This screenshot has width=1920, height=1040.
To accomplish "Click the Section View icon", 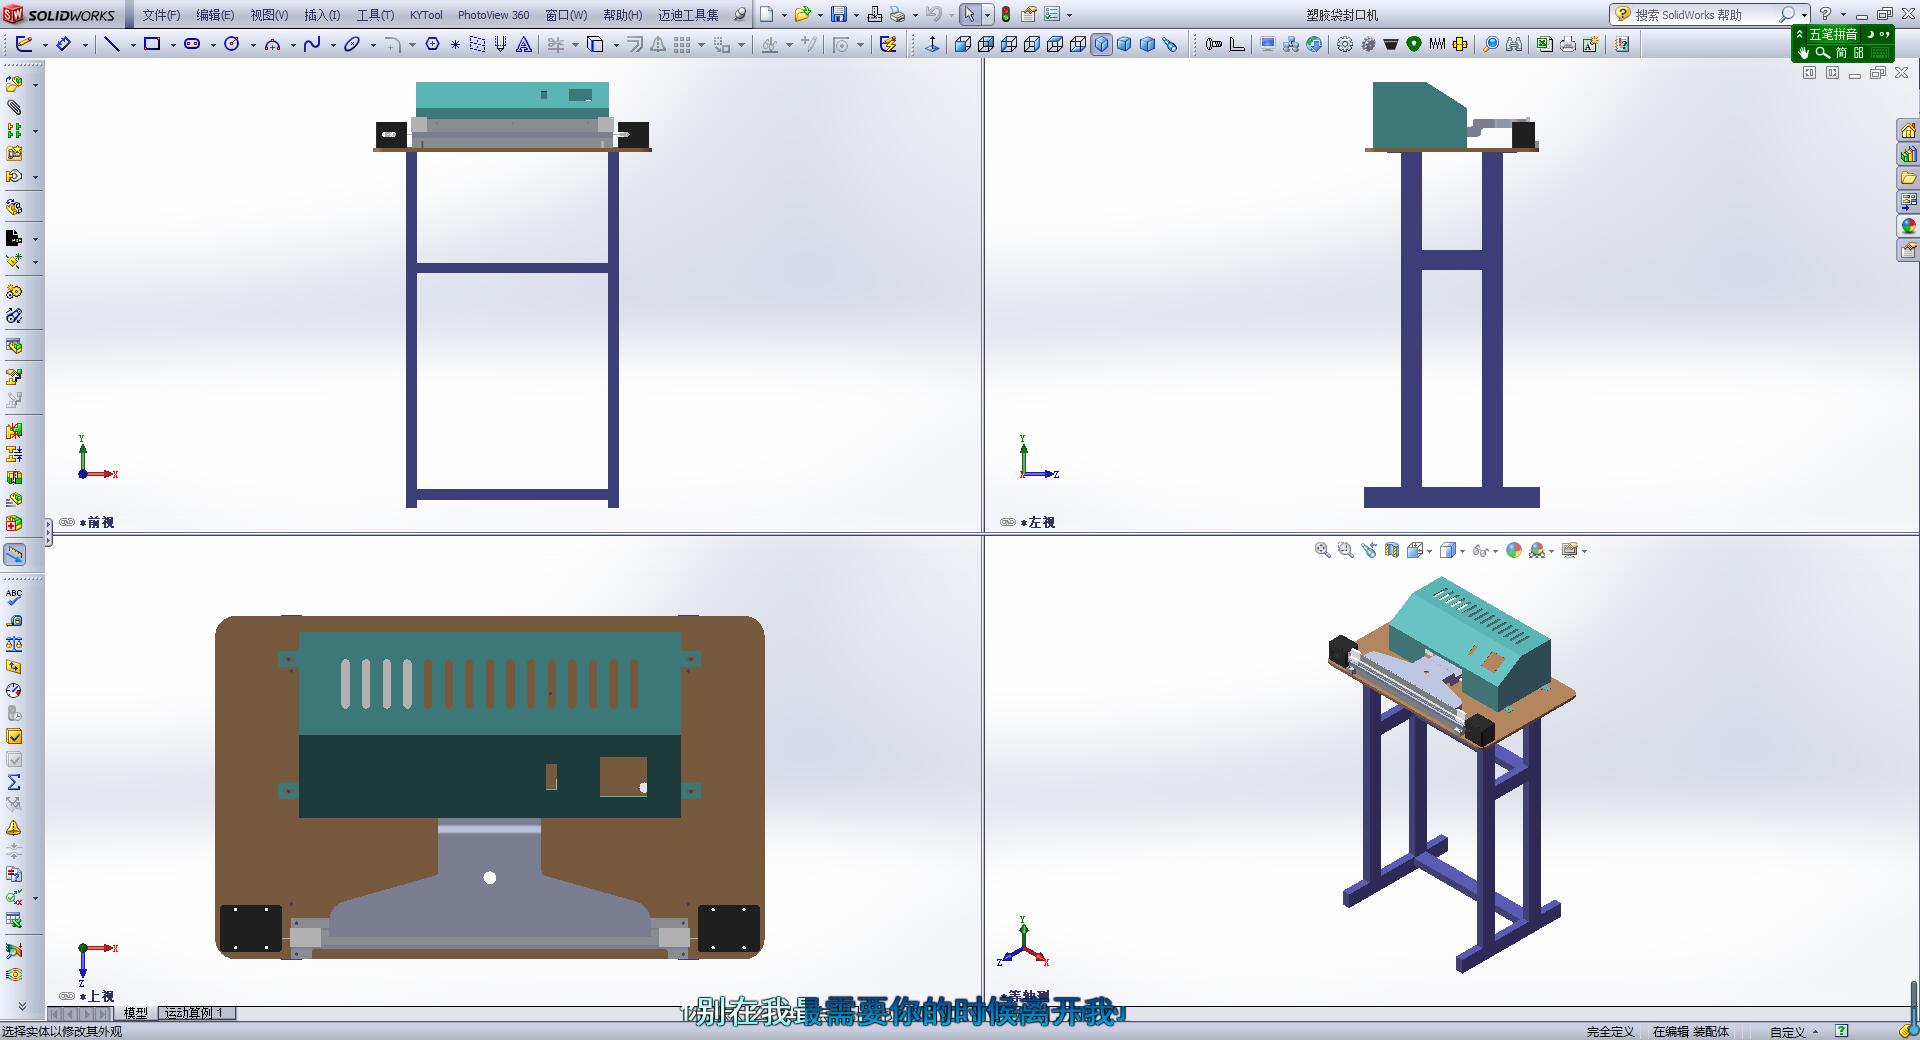I will coord(1392,550).
